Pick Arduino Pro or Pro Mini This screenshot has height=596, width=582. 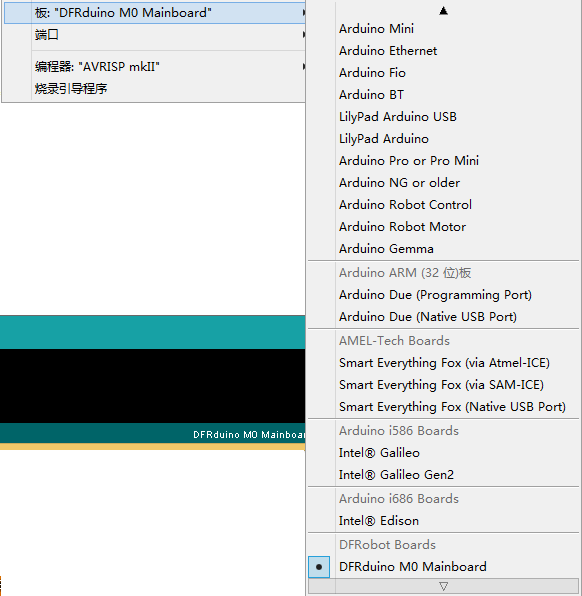(443, 161)
